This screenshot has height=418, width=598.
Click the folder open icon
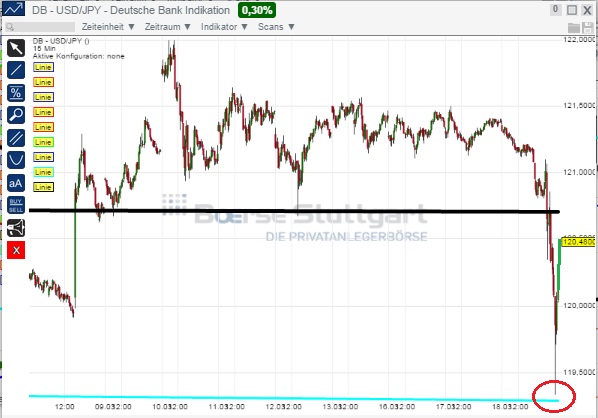click(x=574, y=27)
